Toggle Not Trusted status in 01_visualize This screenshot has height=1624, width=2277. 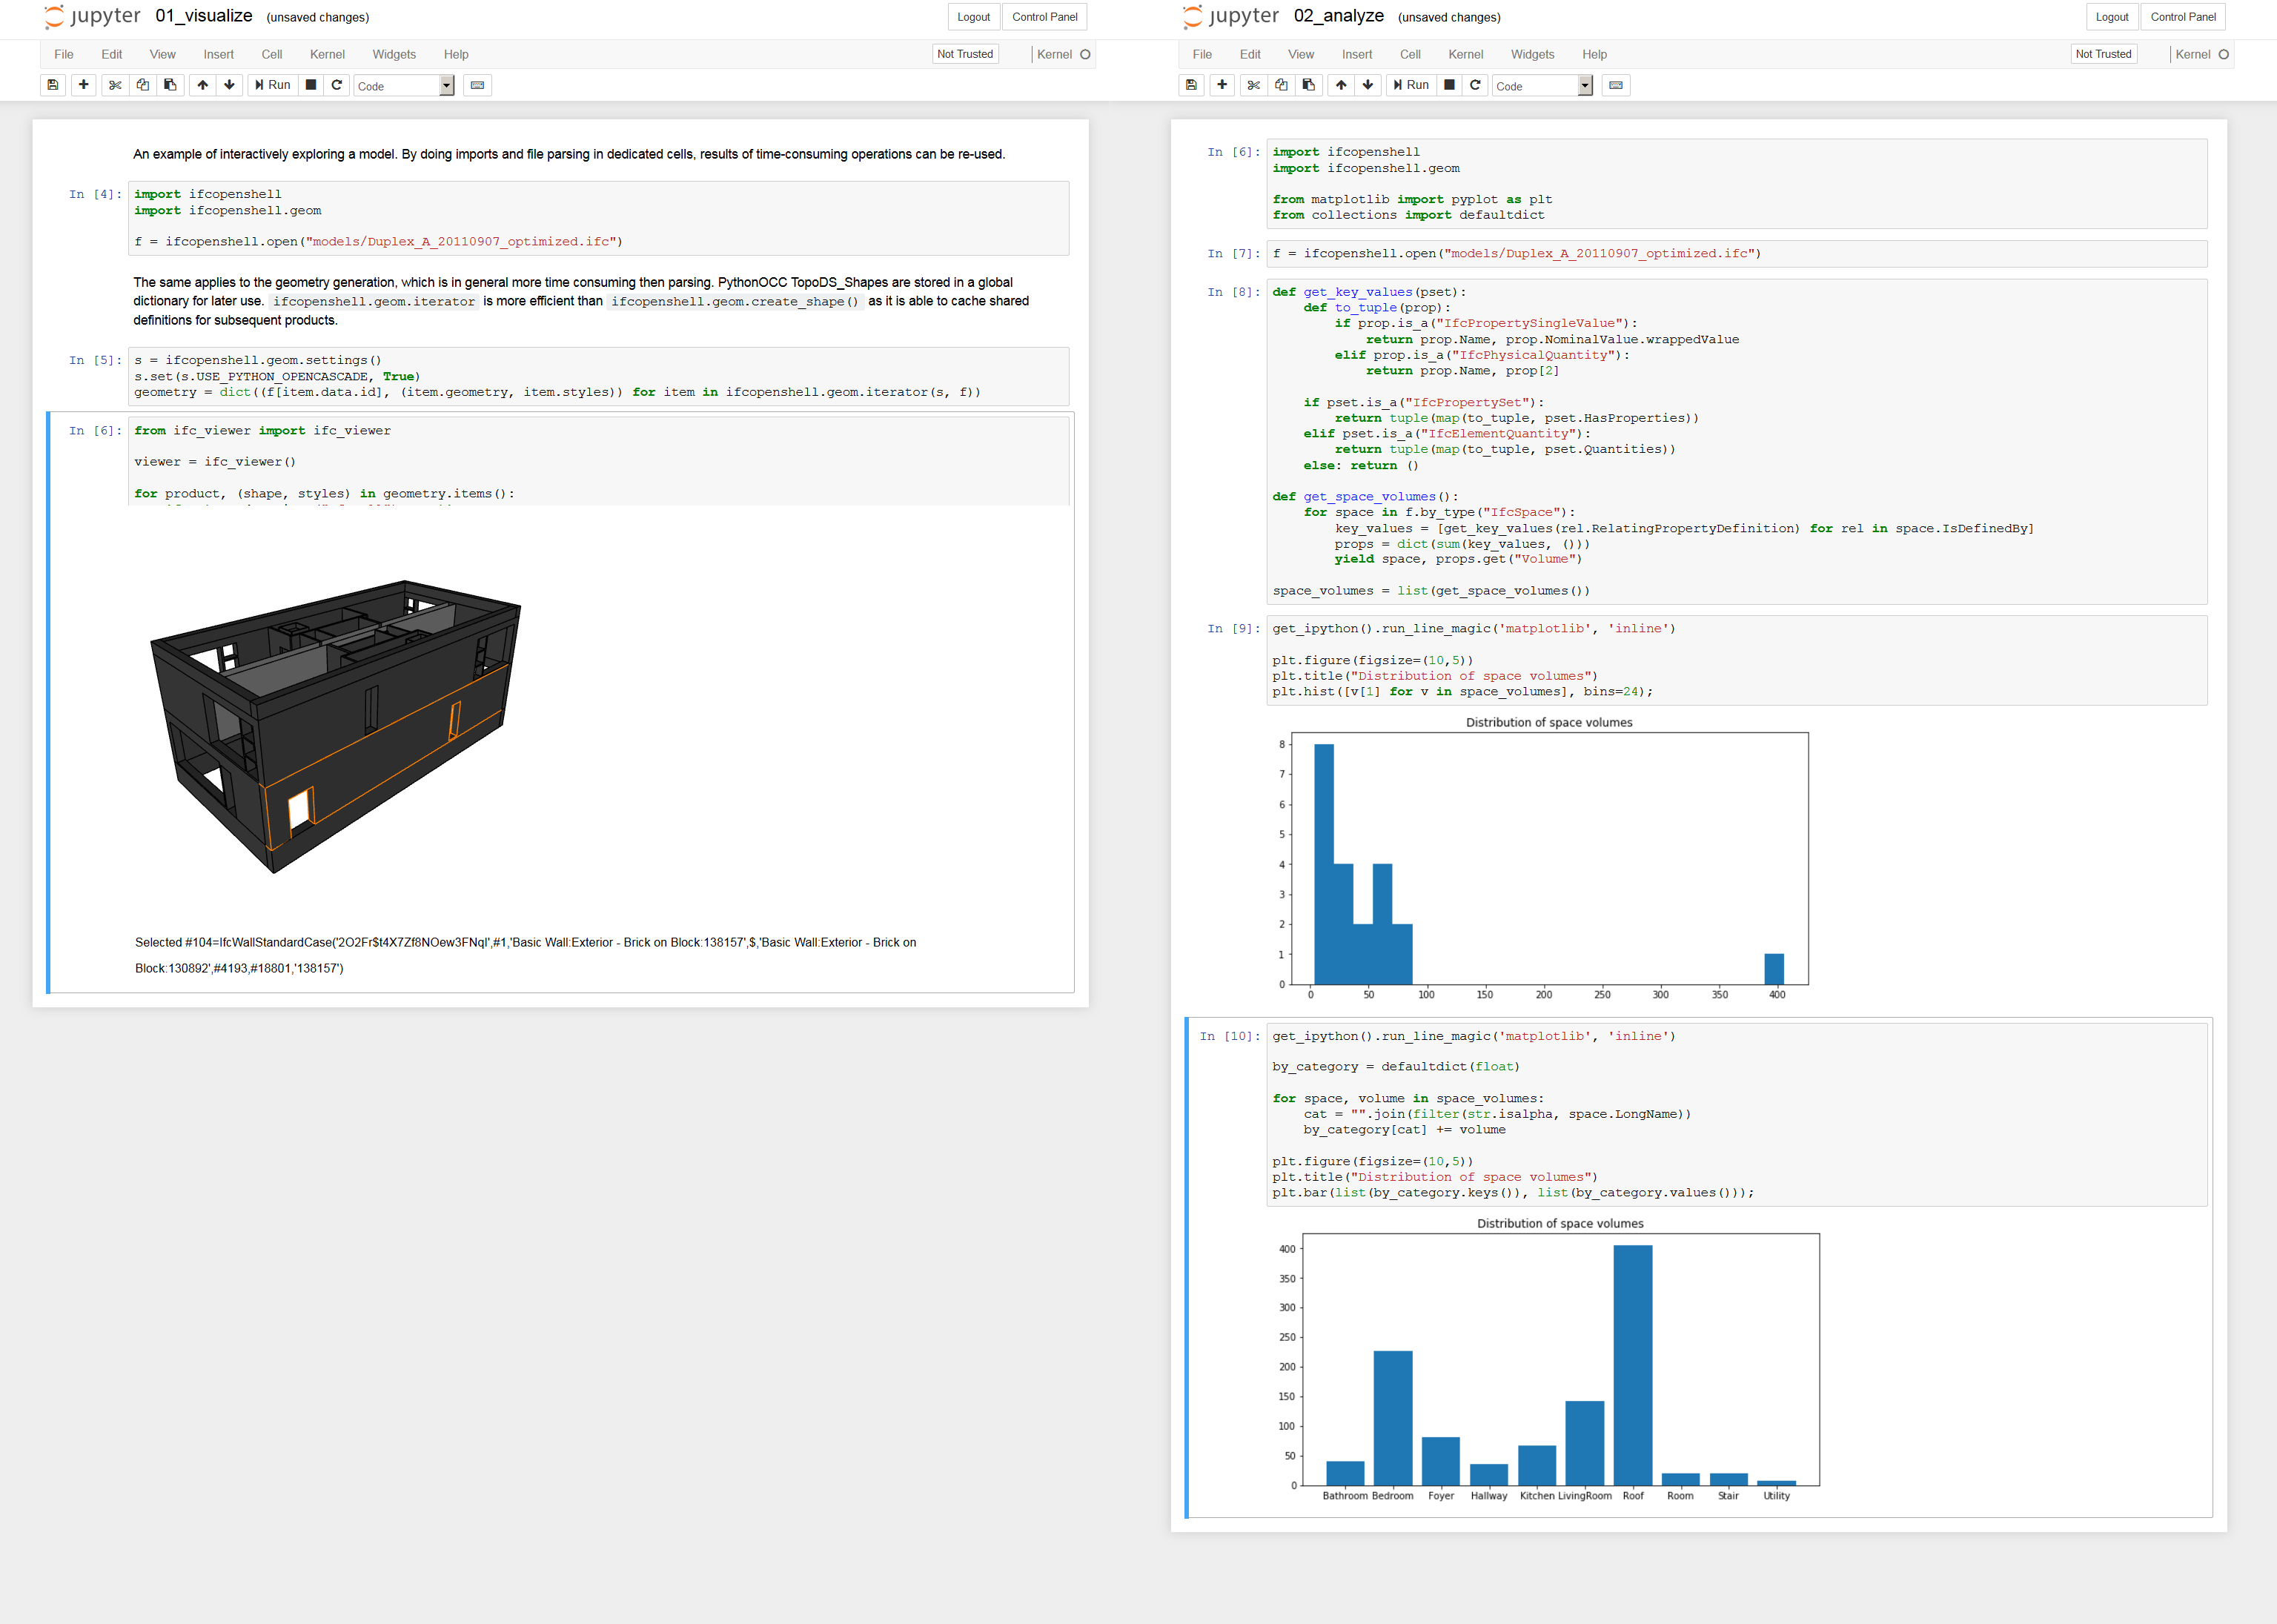point(964,54)
